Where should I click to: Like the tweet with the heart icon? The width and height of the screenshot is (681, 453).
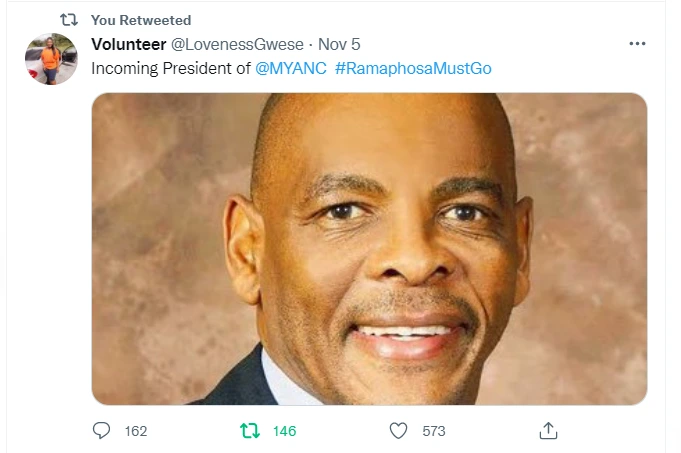pyautogui.click(x=398, y=431)
